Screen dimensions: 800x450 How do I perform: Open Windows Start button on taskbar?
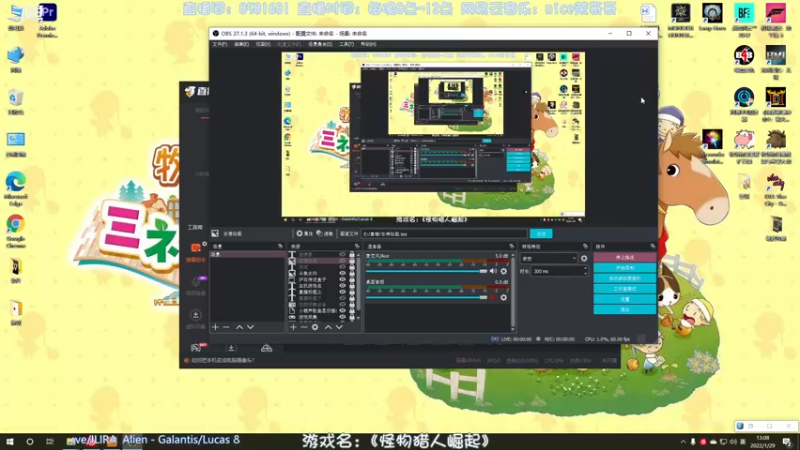[x=9, y=442]
